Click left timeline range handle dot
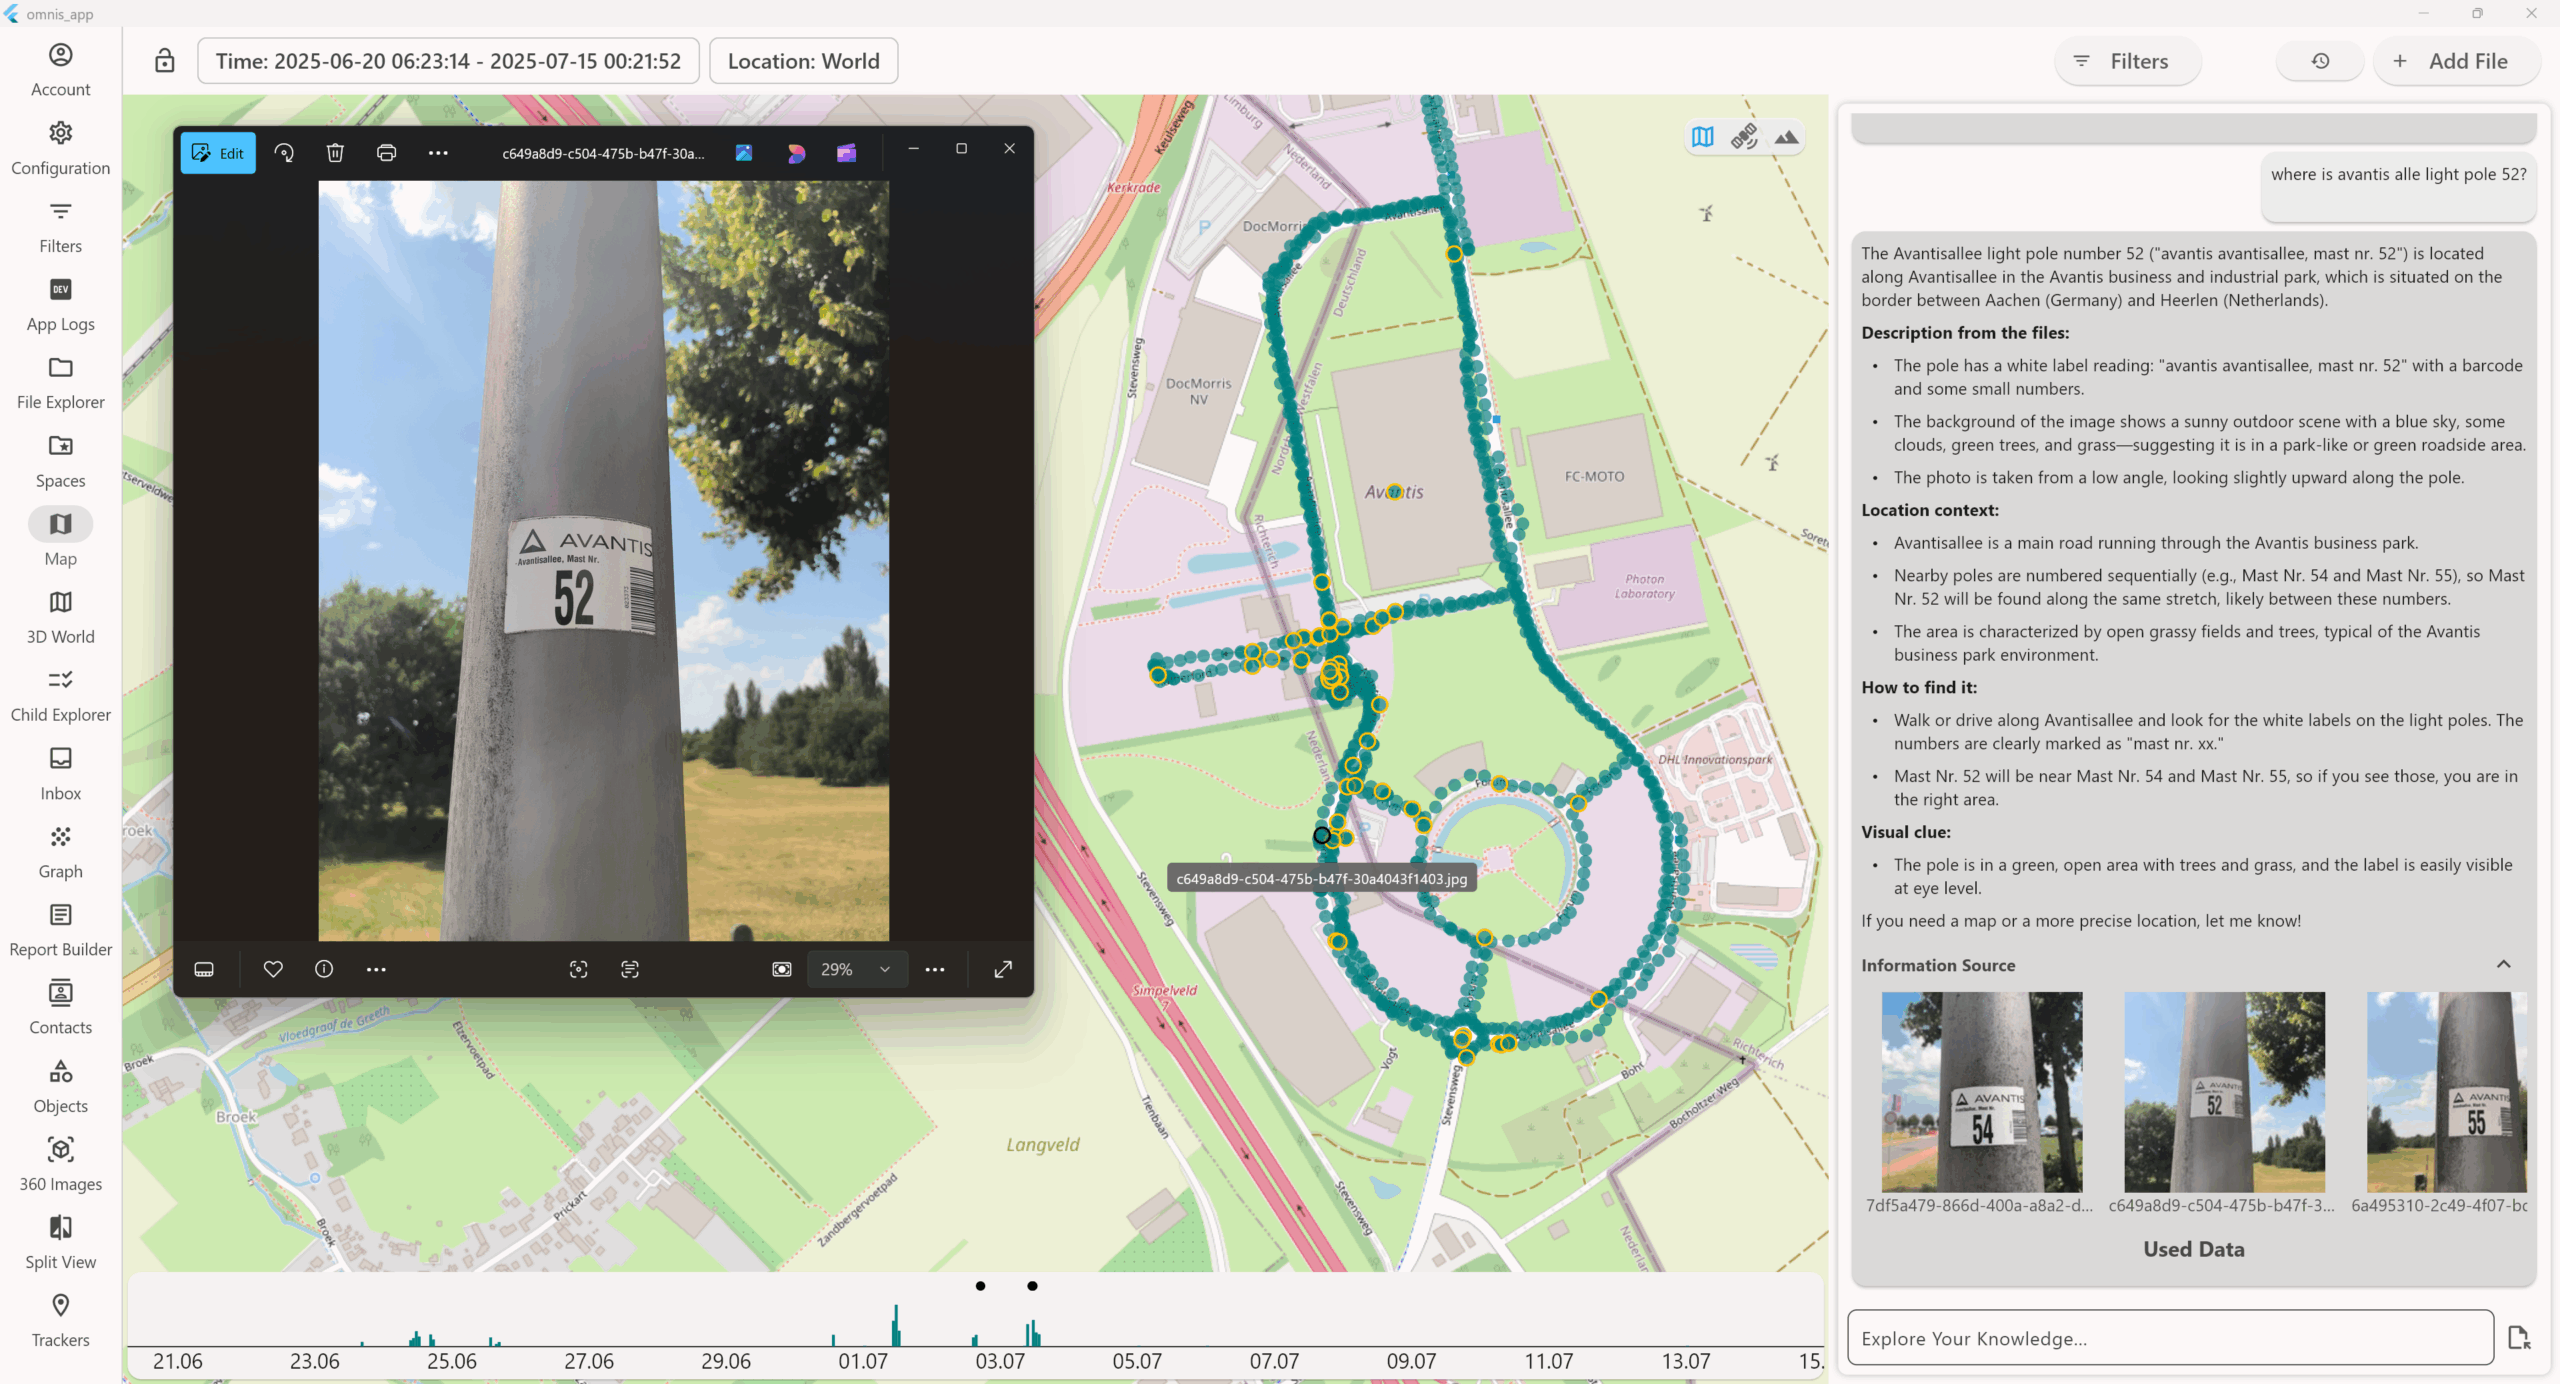Viewport: 2560px width, 1384px height. (x=981, y=1286)
